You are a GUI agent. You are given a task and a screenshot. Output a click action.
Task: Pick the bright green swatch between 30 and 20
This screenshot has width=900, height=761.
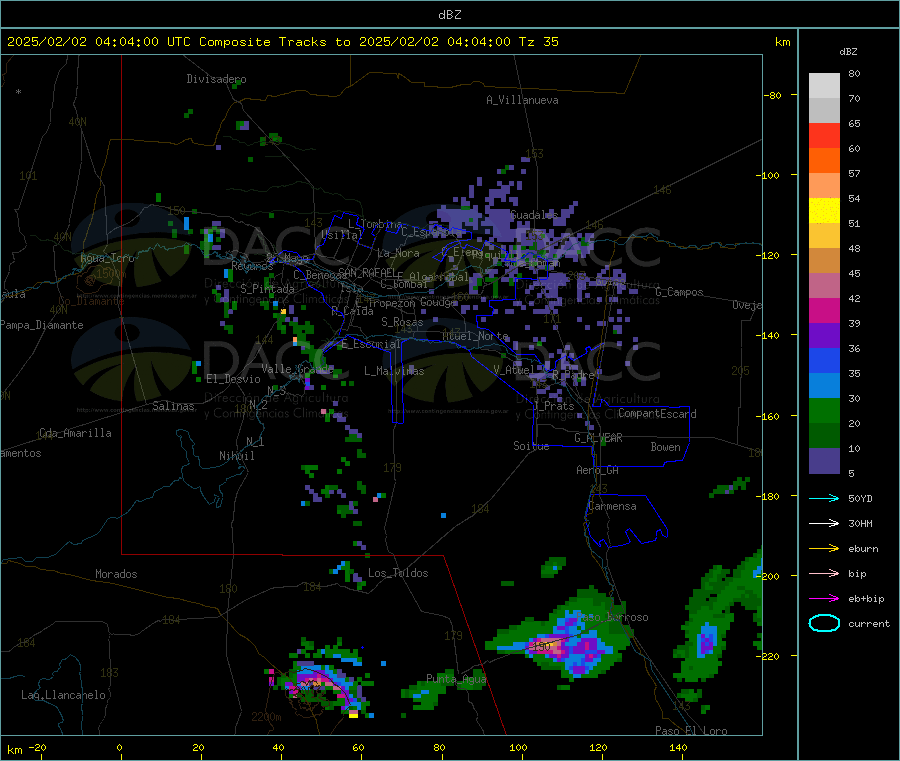[824, 410]
